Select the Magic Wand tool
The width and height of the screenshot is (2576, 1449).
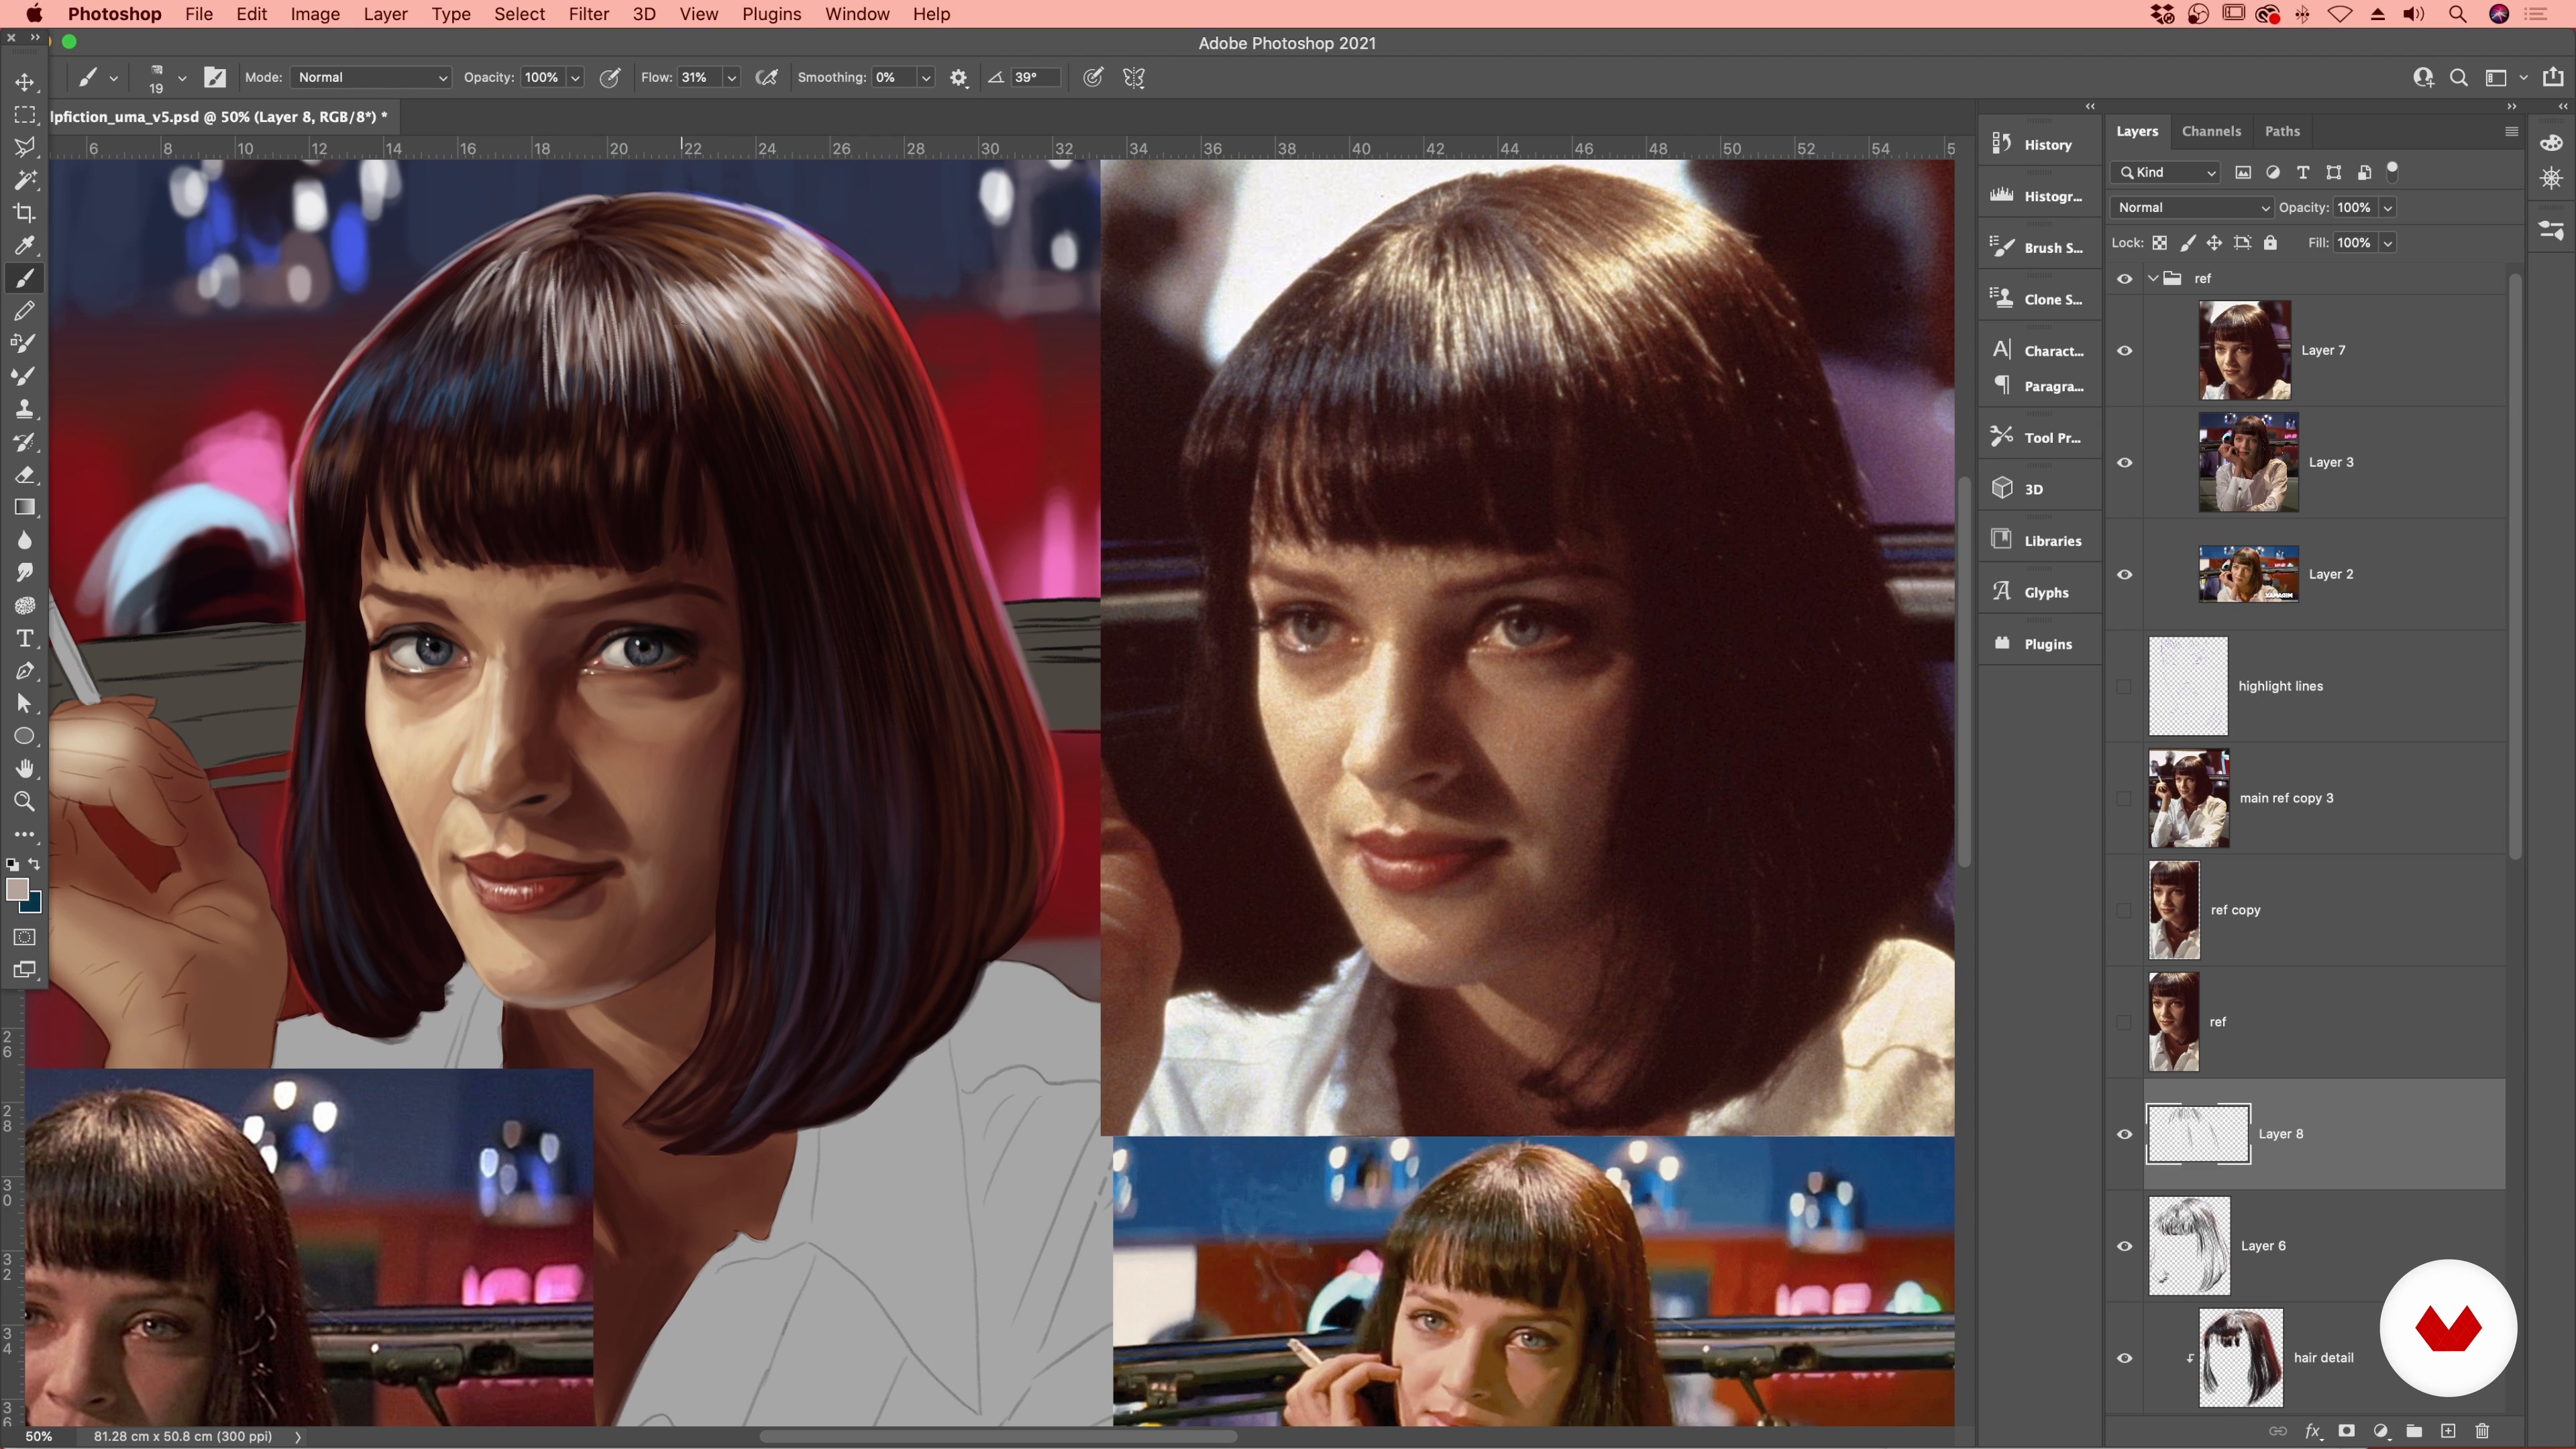click(25, 180)
